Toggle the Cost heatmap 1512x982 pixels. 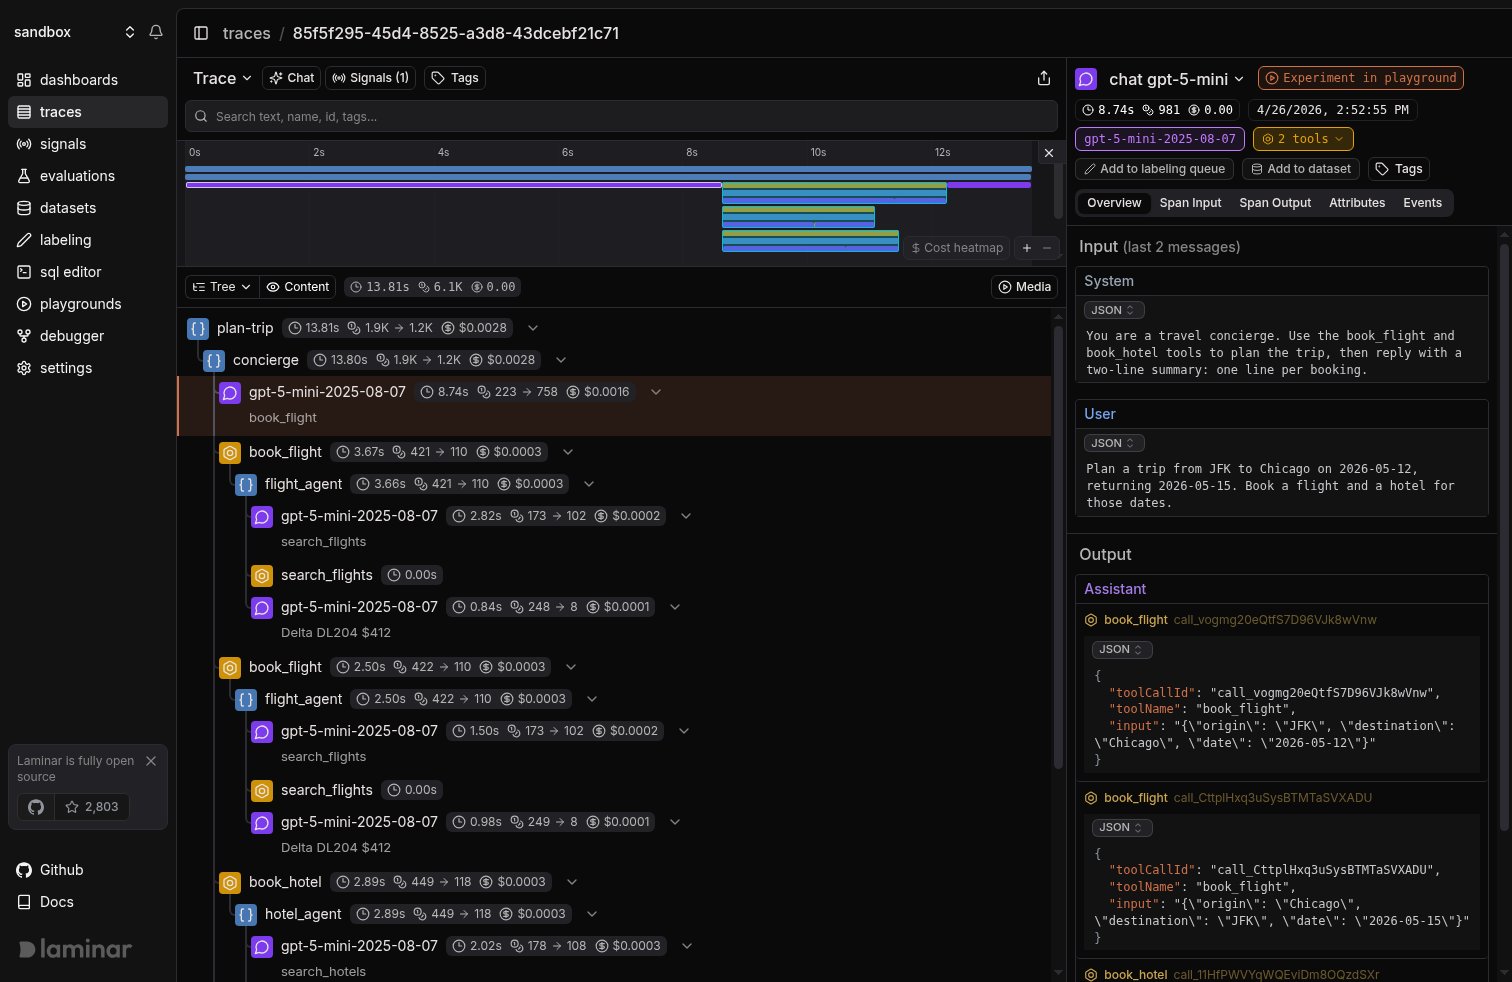pyautogui.click(x=957, y=248)
